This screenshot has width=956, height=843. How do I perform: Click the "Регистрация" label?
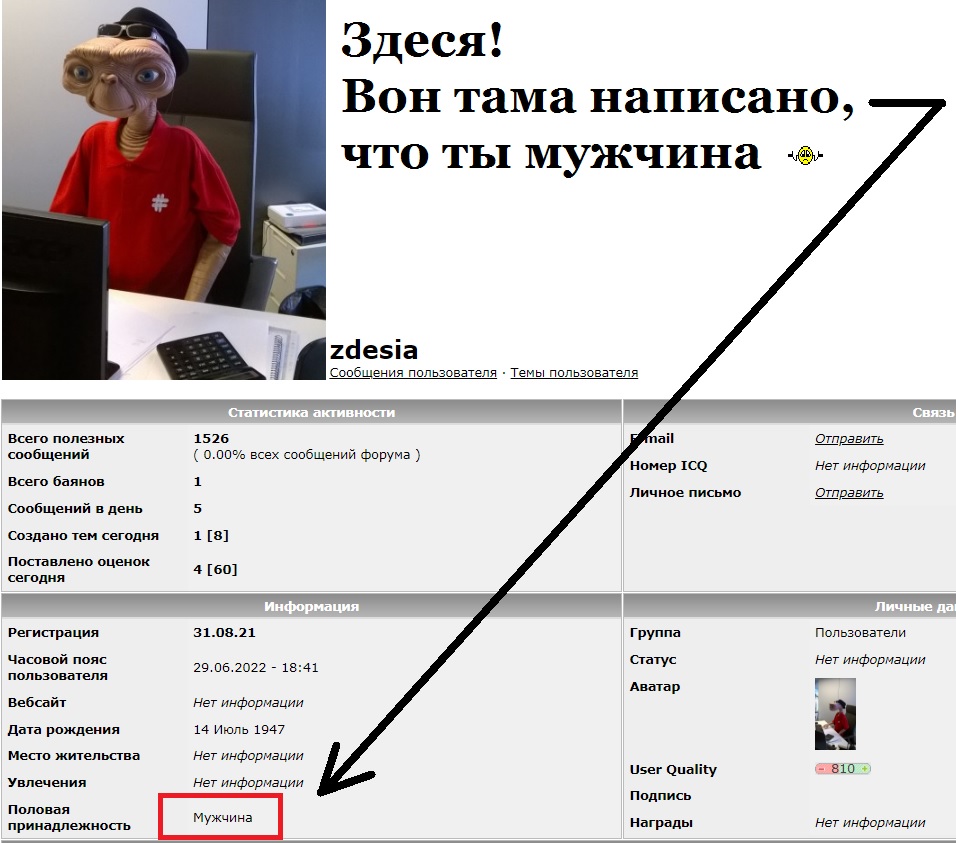(x=53, y=633)
